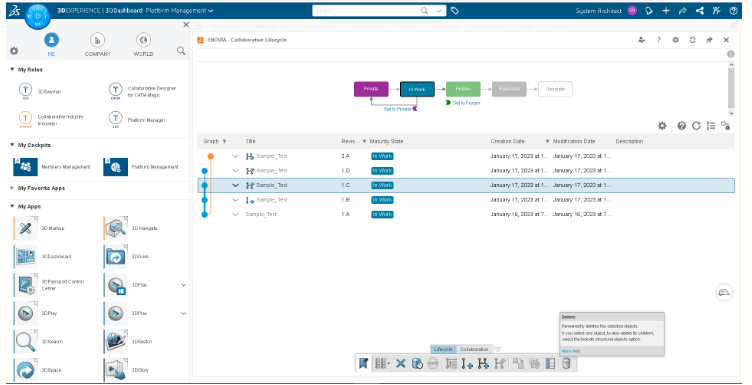Image resolution: width=752 pixels, height=385 pixels.
Task: Switch to the Lifecycle tab
Action: [x=443, y=349]
